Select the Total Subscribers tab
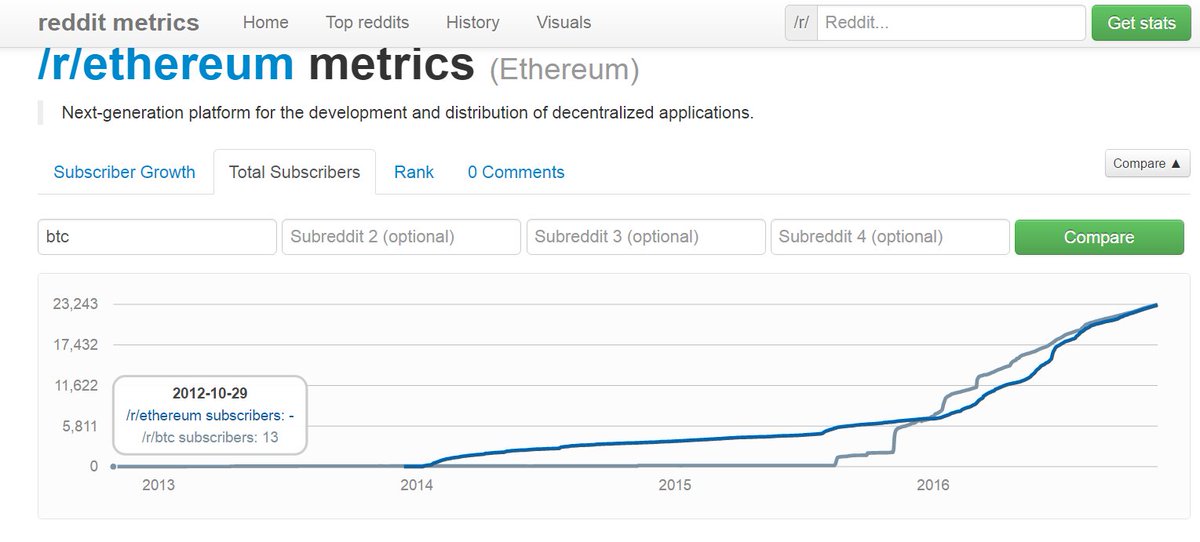 coord(294,172)
